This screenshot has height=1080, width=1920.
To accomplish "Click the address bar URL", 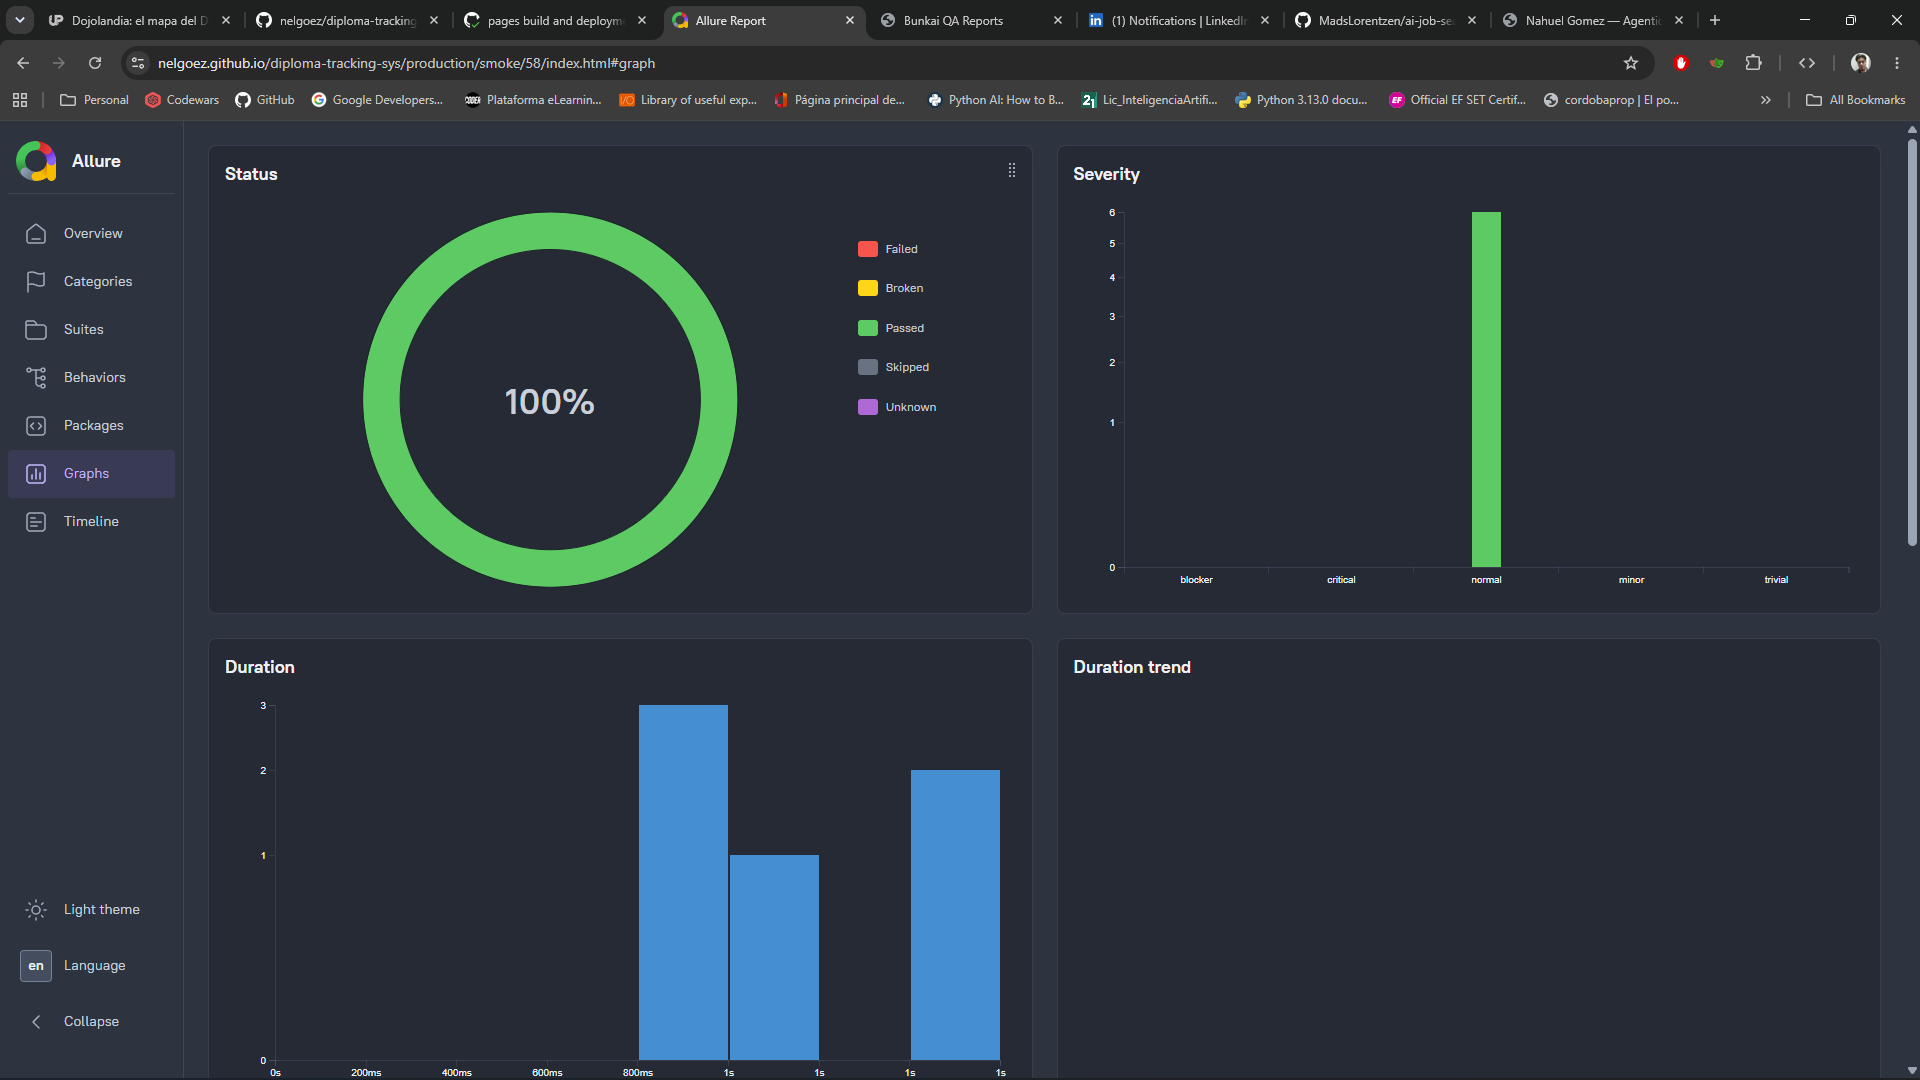I will click(x=406, y=63).
